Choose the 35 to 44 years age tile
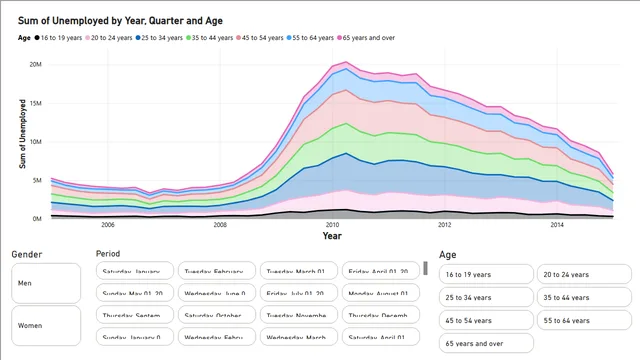The image size is (640, 360). click(x=584, y=298)
